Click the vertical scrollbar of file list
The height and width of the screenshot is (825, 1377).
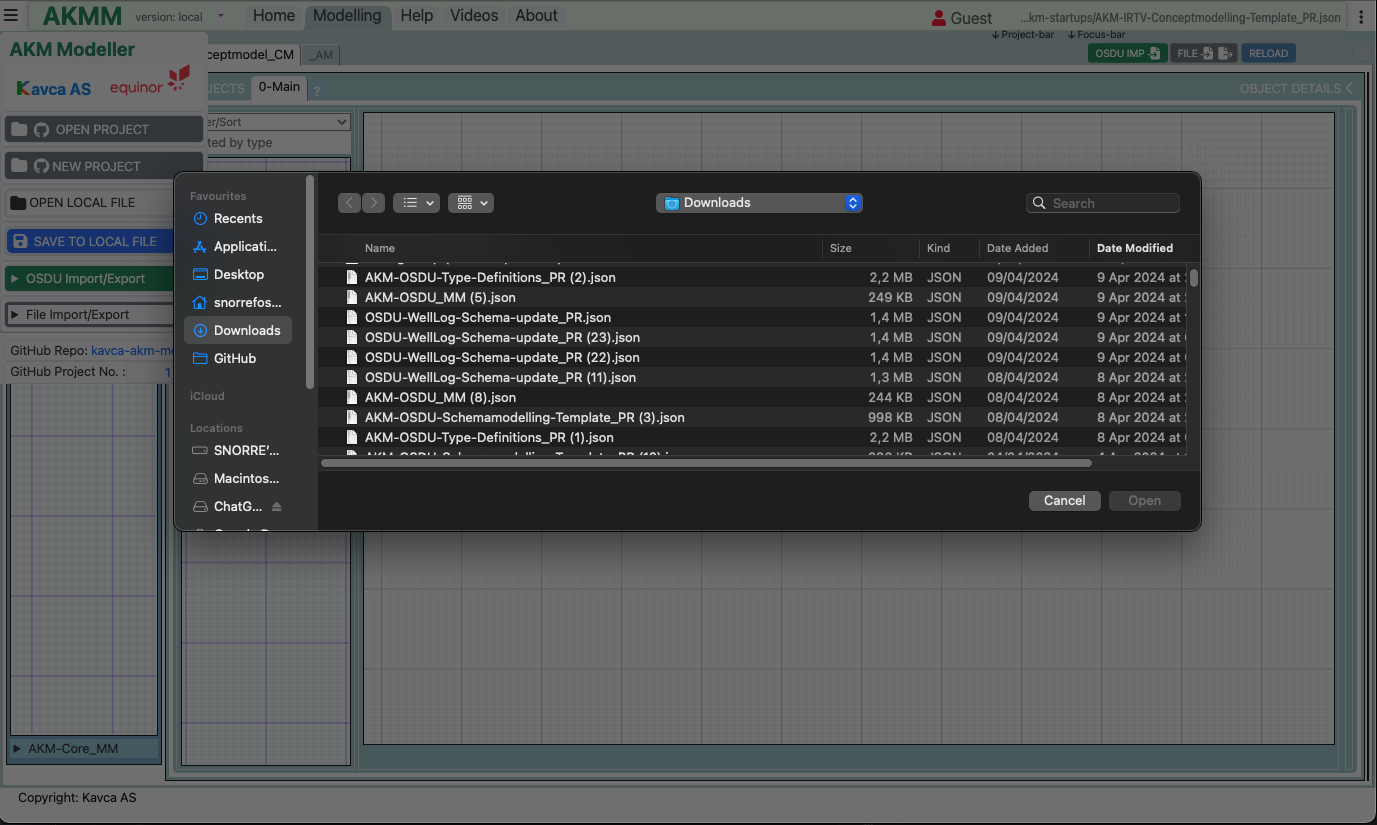pyautogui.click(x=1194, y=278)
